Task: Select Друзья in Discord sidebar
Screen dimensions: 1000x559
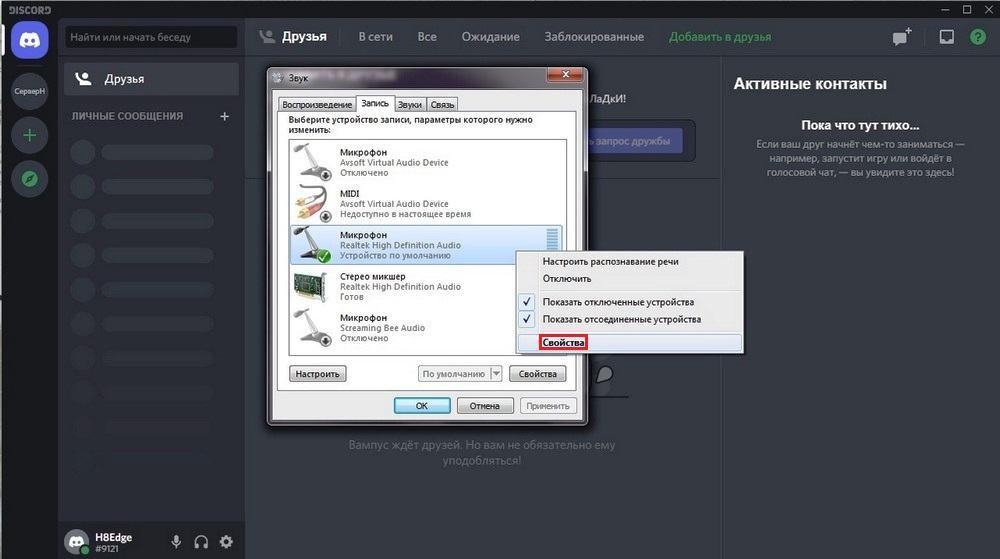Action: [152, 79]
